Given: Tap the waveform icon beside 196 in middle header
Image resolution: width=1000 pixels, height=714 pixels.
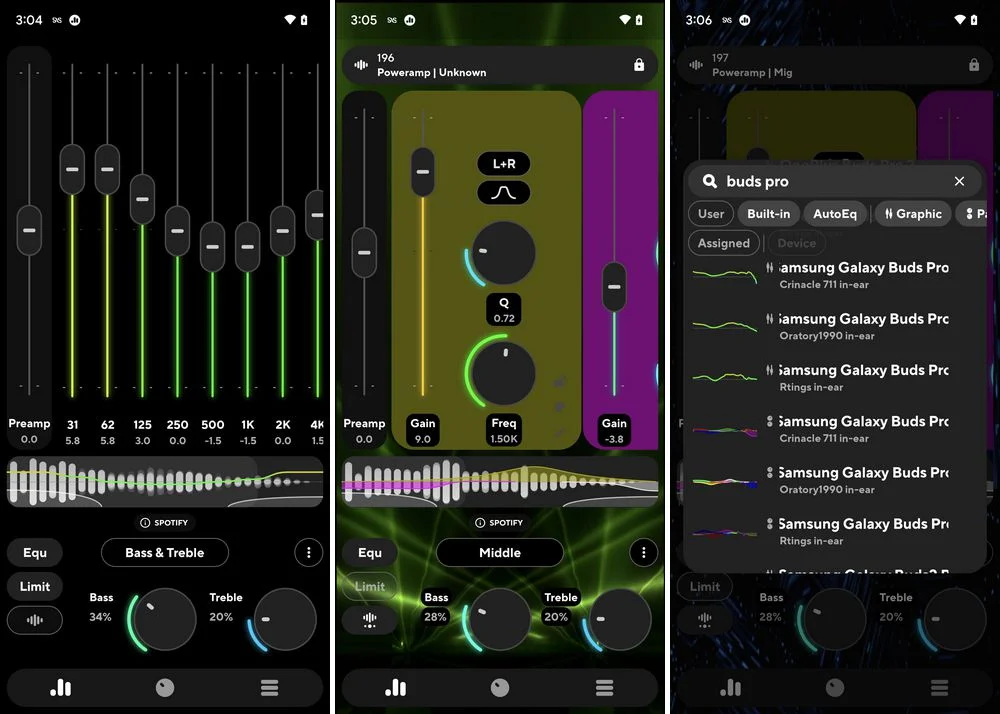Looking at the screenshot, I should (361, 65).
